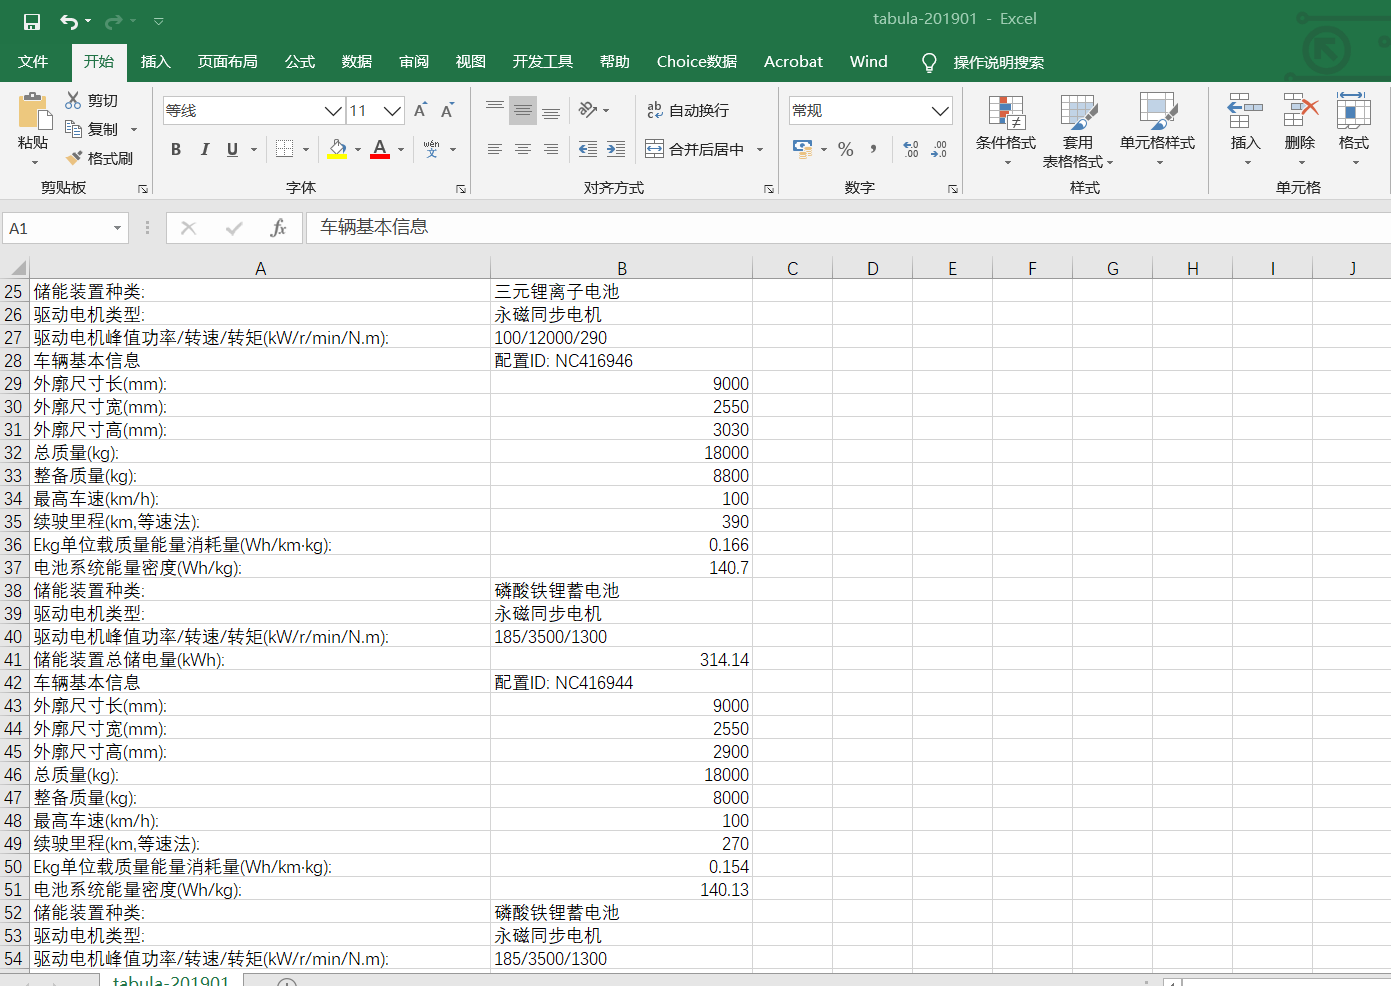Expand the Name Box dropdown

click(117, 228)
